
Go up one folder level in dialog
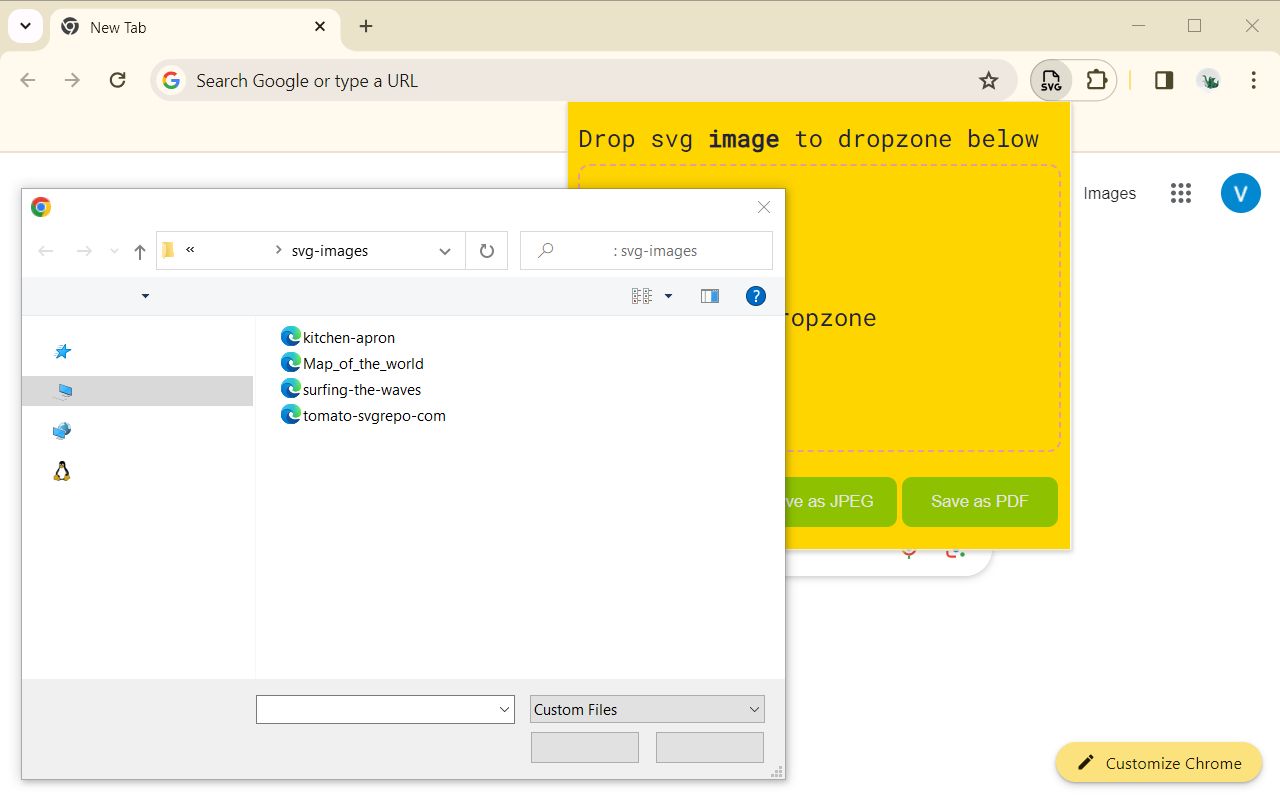[140, 252]
